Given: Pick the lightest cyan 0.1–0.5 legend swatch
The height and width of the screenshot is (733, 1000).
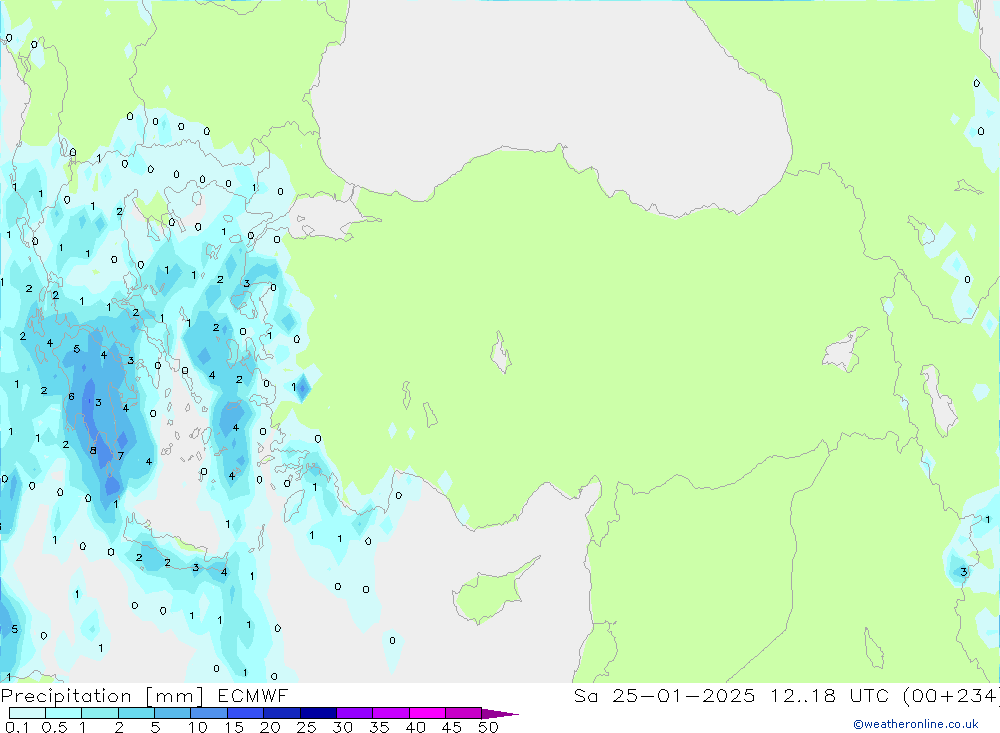Looking at the screenshot, I should coord(27,714).
